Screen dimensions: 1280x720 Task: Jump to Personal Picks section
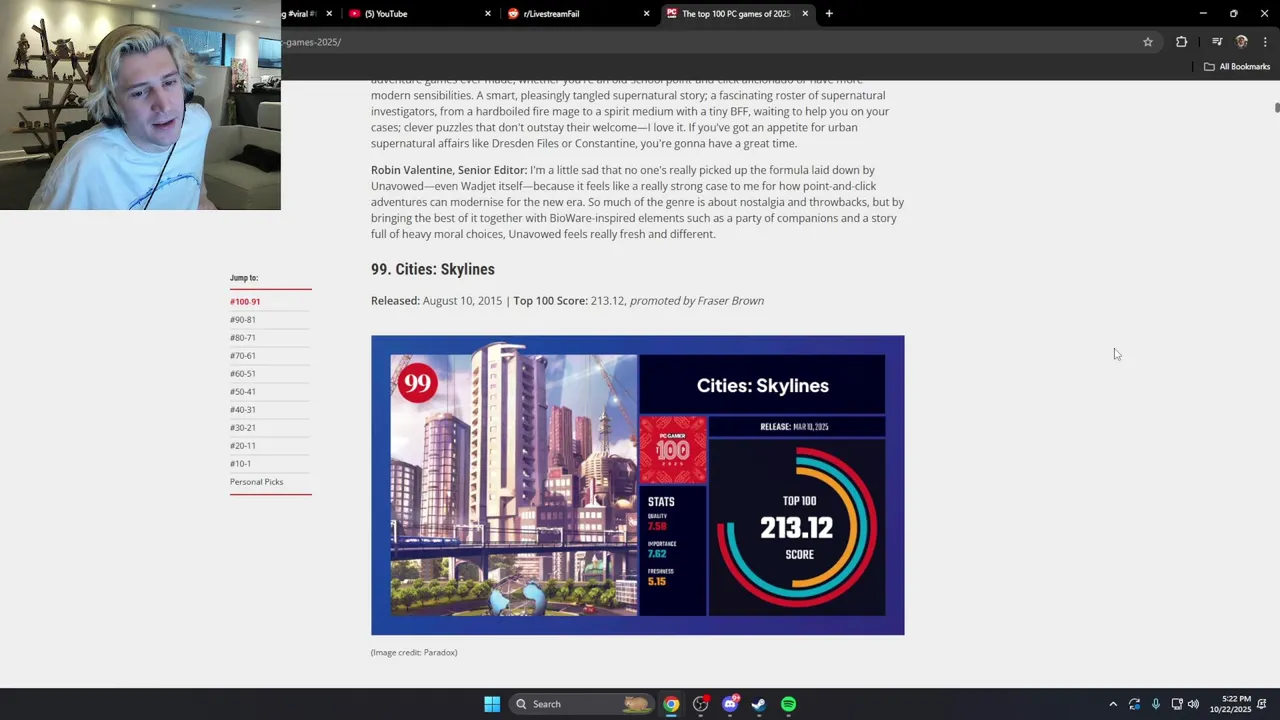[257, 481]
